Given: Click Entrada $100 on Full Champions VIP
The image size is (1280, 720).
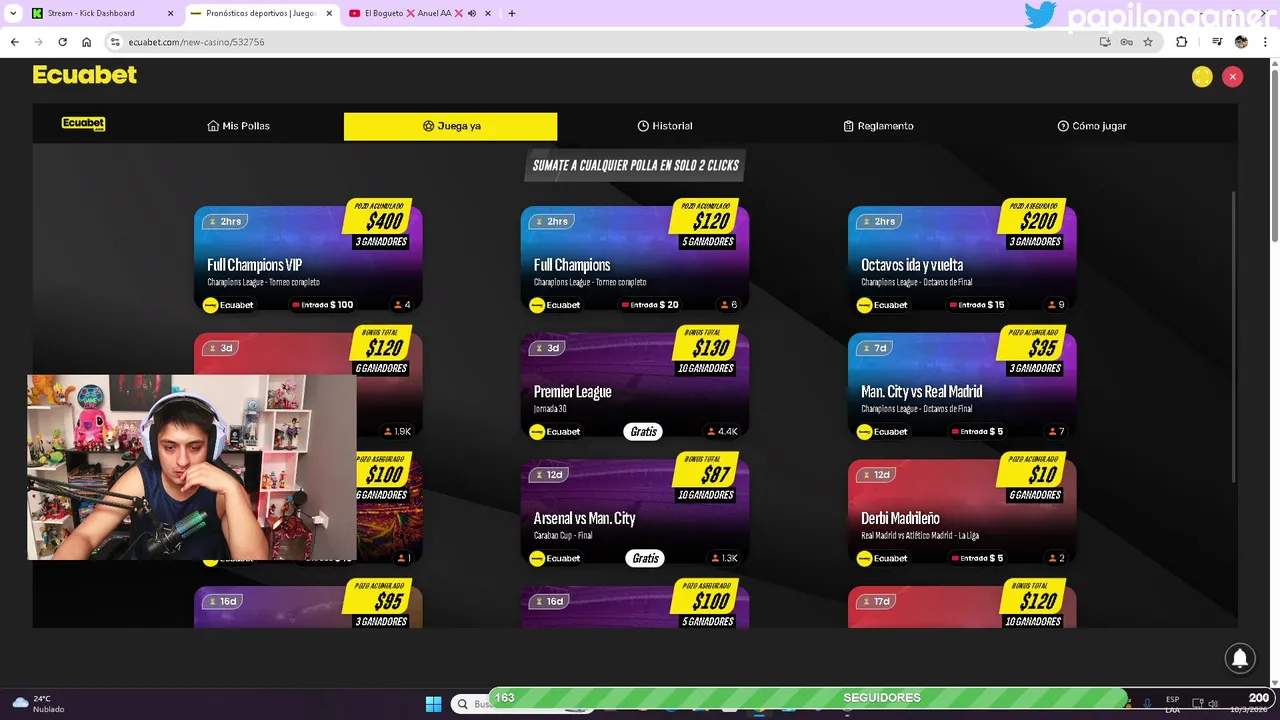Looking at the screenshot, I should (x=322, y=305).
